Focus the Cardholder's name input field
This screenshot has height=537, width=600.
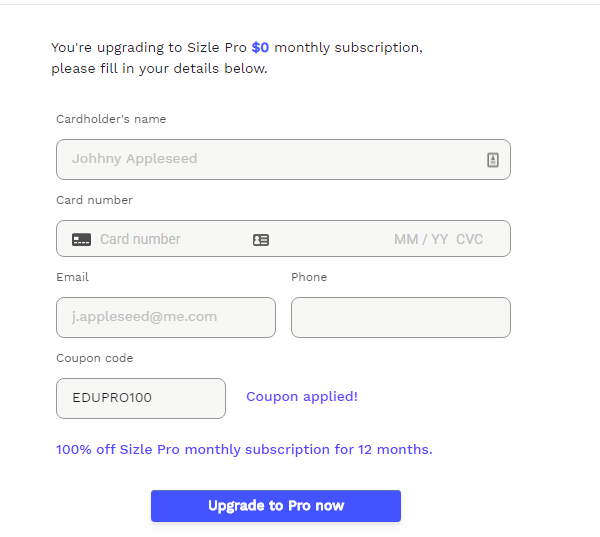tap(270, 160)
